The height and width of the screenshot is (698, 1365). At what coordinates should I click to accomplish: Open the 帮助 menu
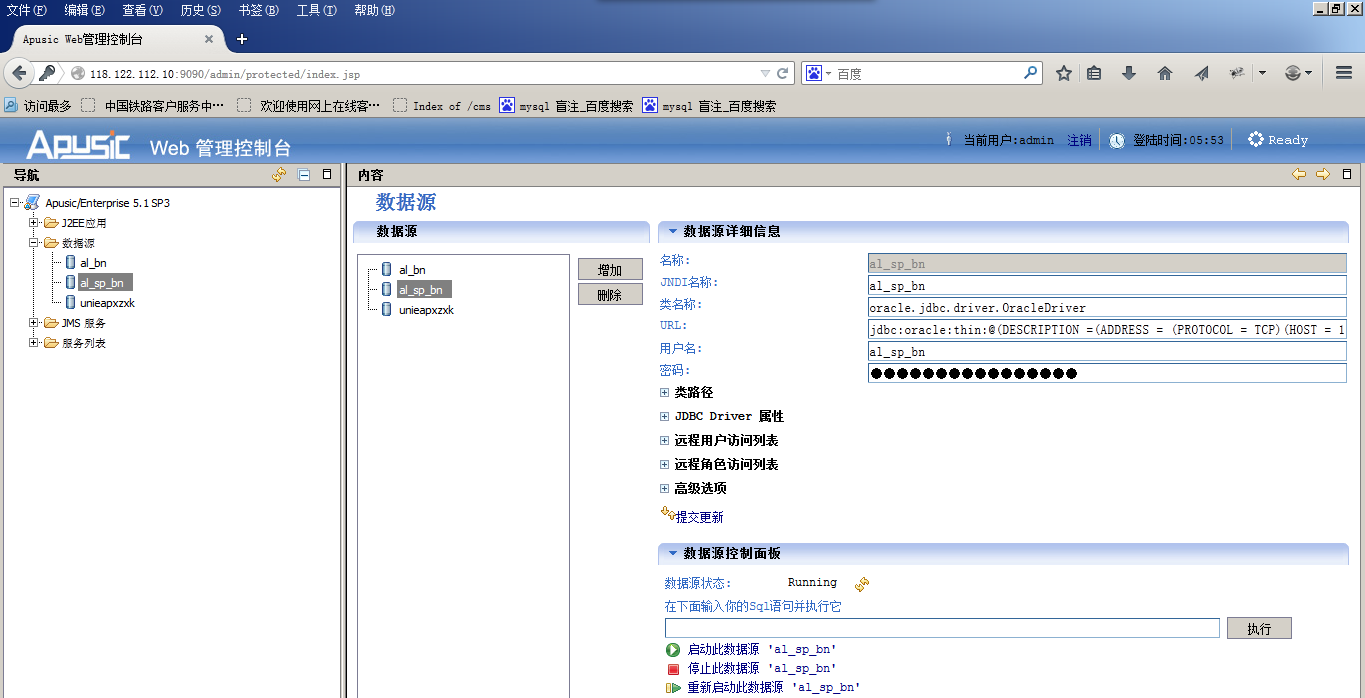[x=374, y=10]
